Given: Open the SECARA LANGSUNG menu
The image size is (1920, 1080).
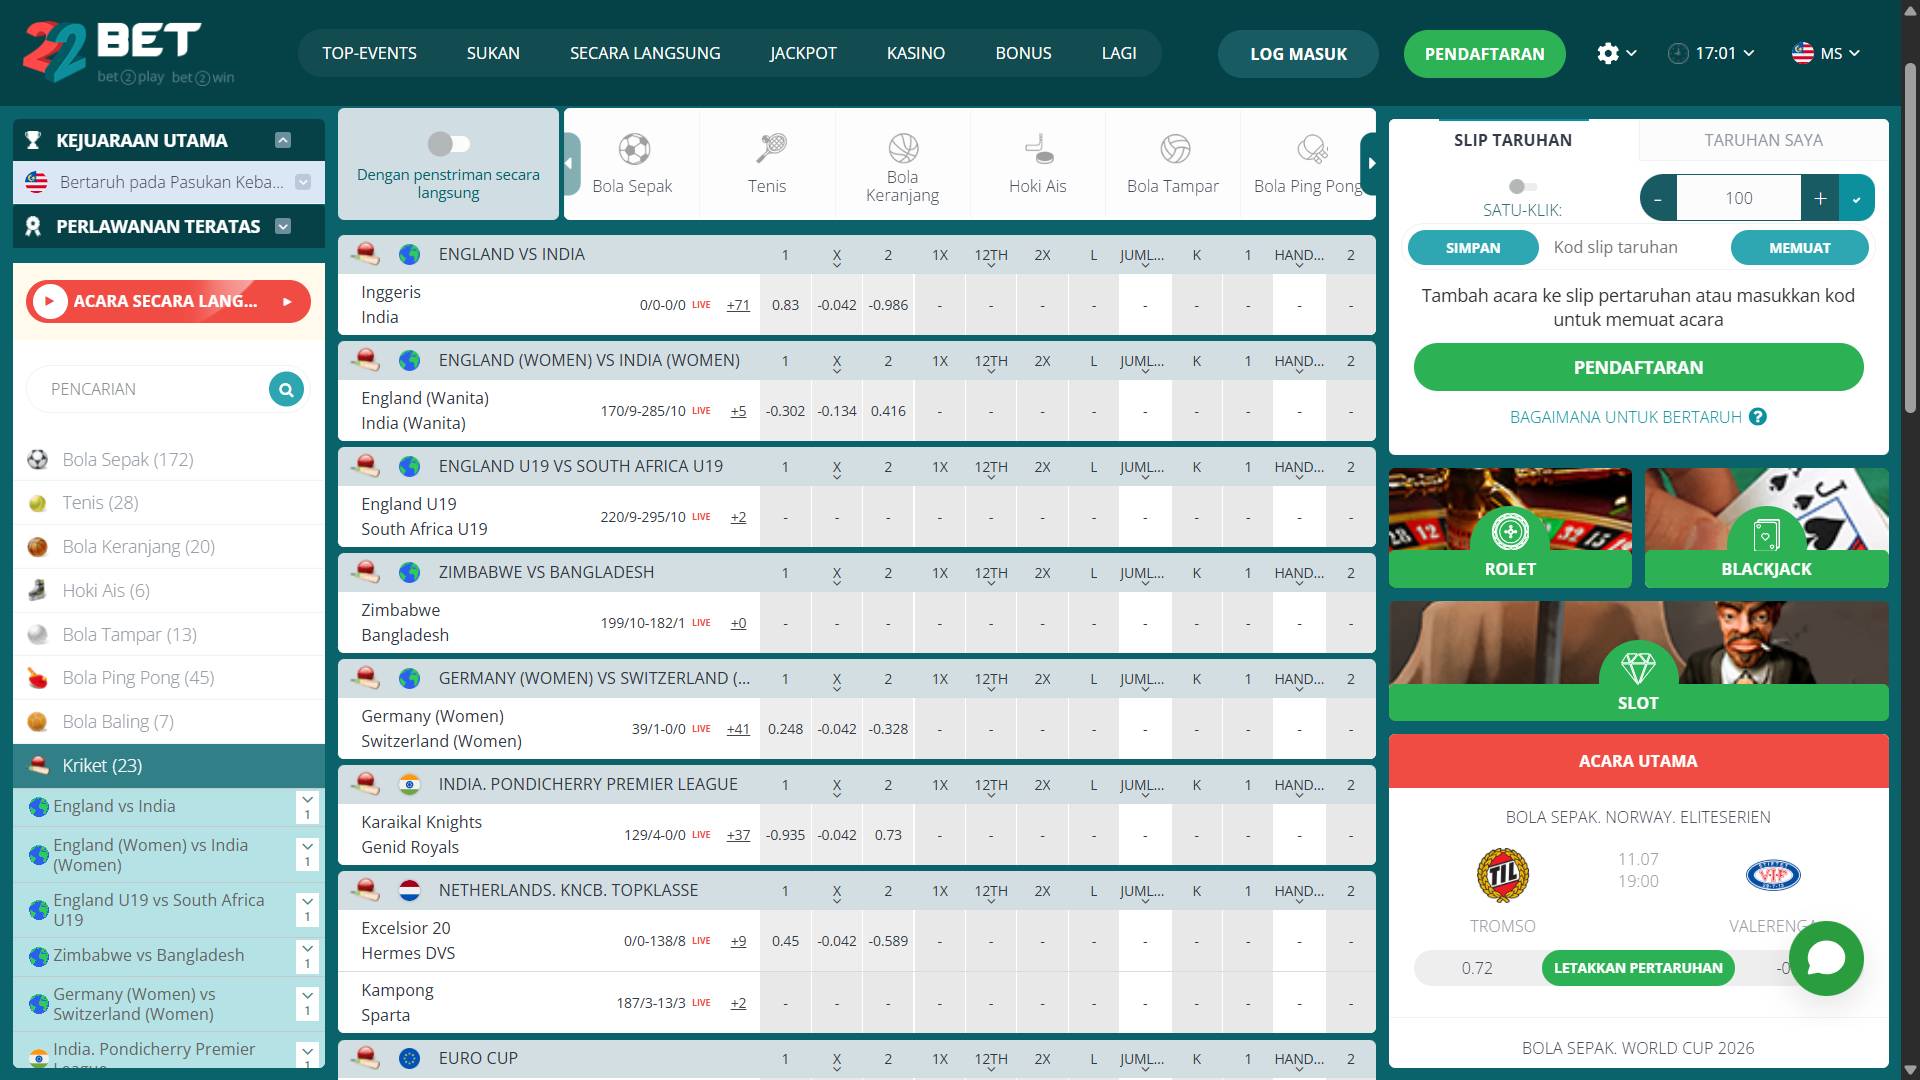Looking at the screenshot, I should coord(645,53).
